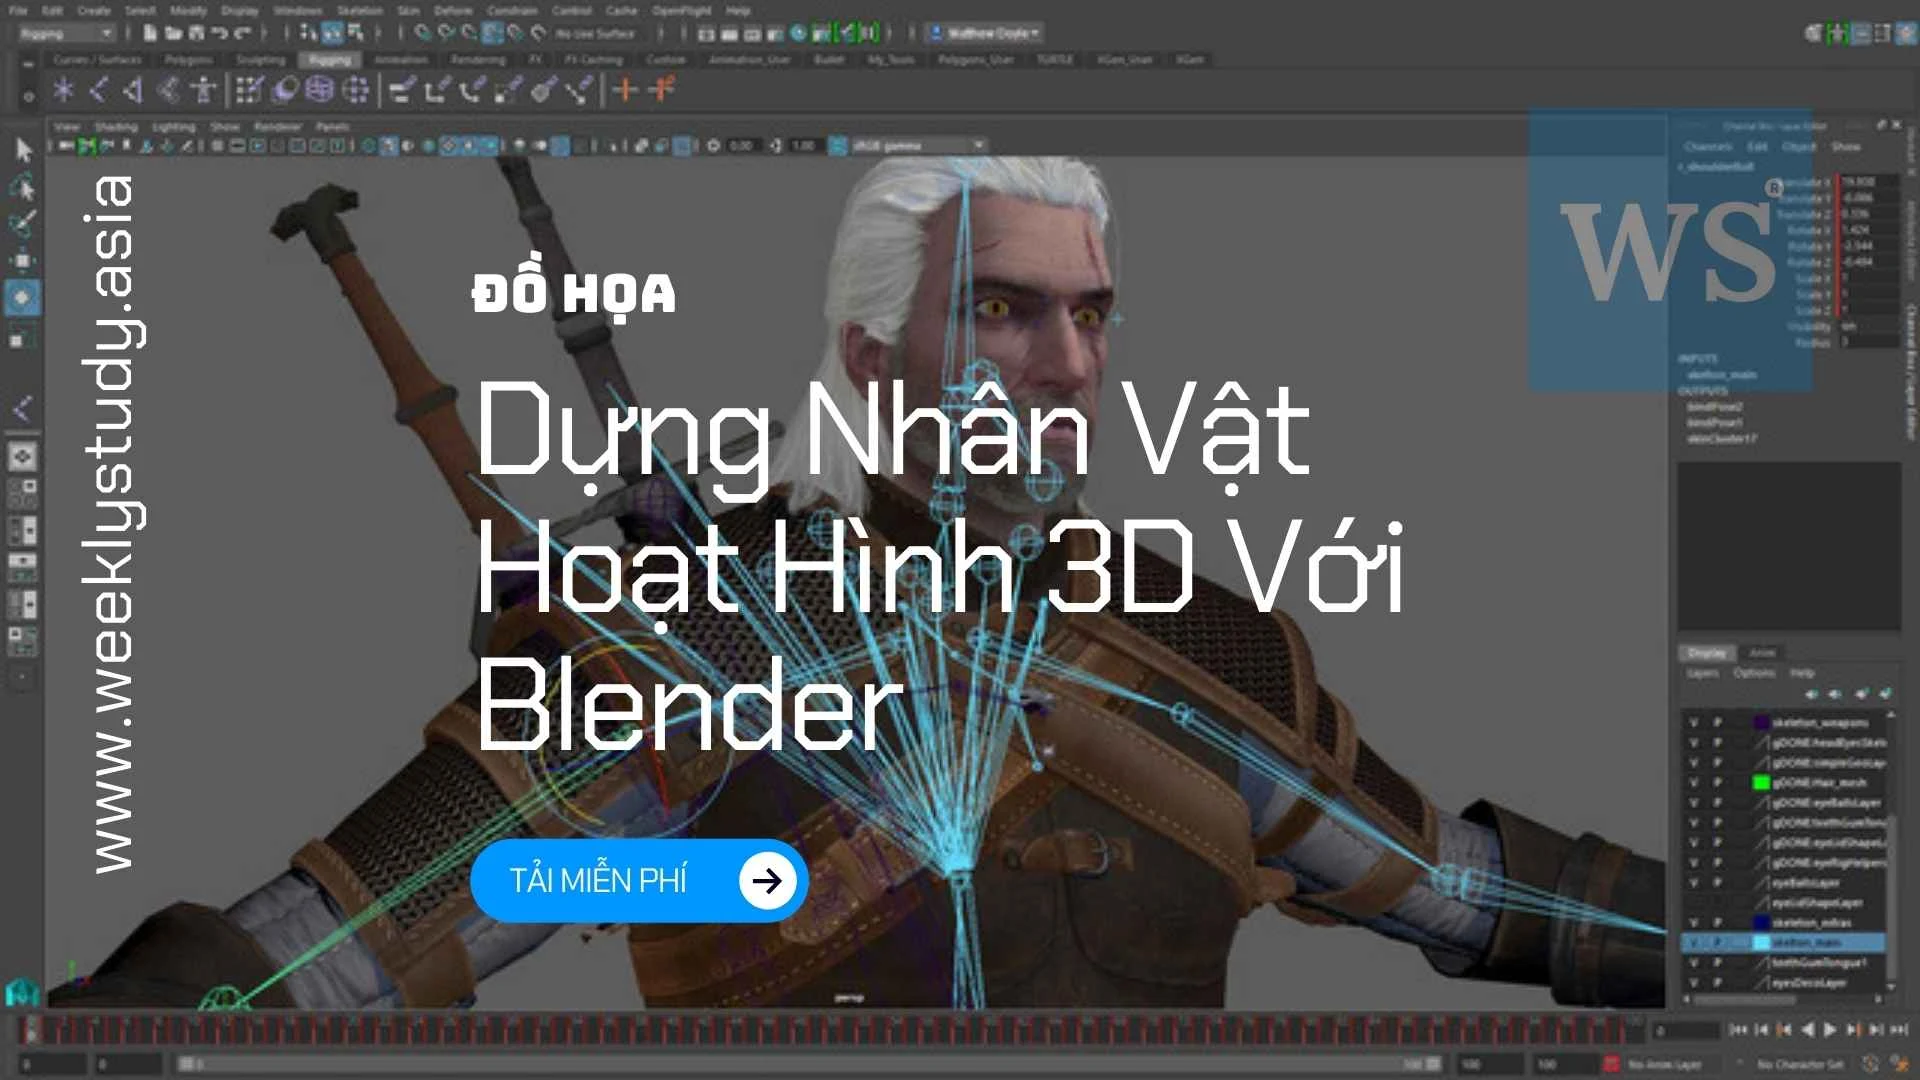Image resolution: width=1920 pixels, height=1080 pixels.
Task: Switch to the Sculpting shelf tab
Action: [x=260, y=60]
